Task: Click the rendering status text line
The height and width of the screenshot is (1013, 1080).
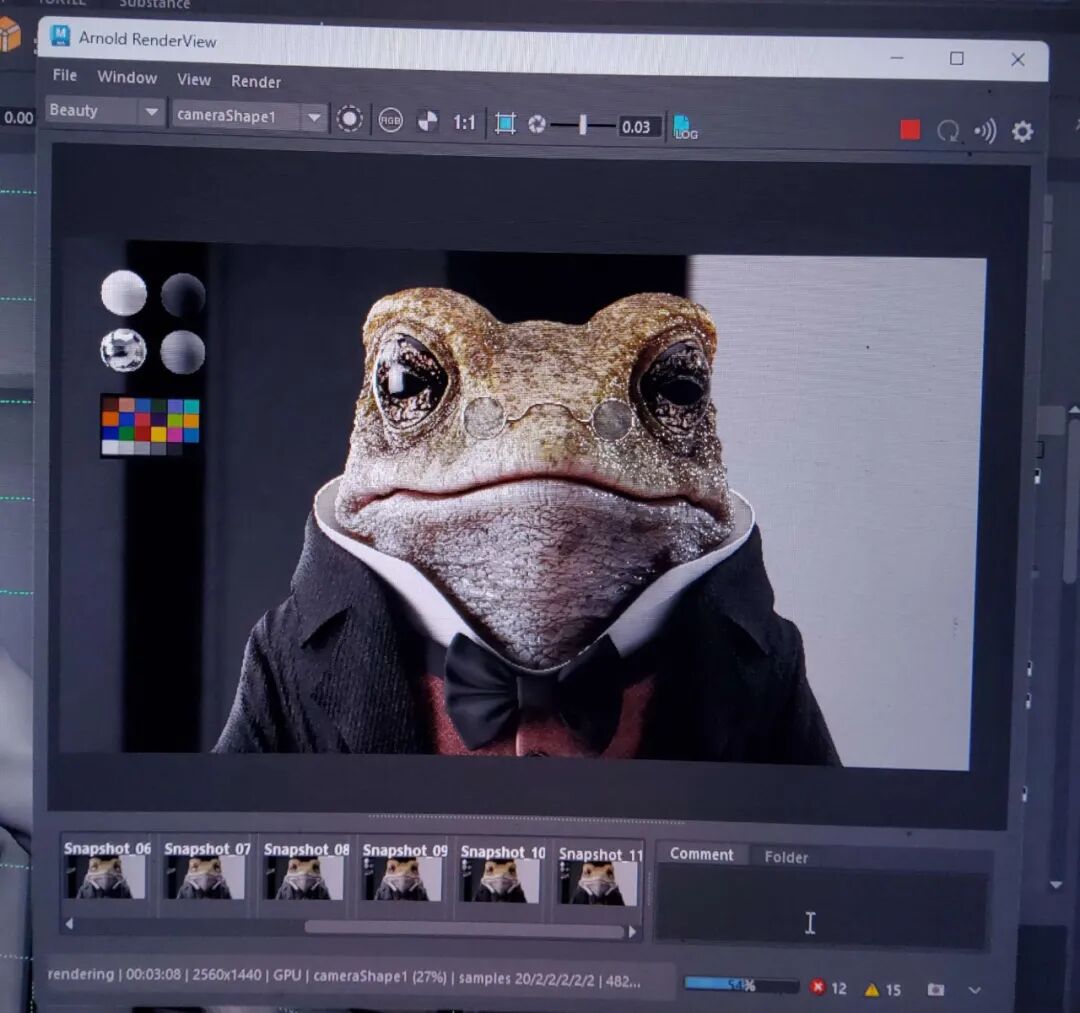Action: (344, 977)
